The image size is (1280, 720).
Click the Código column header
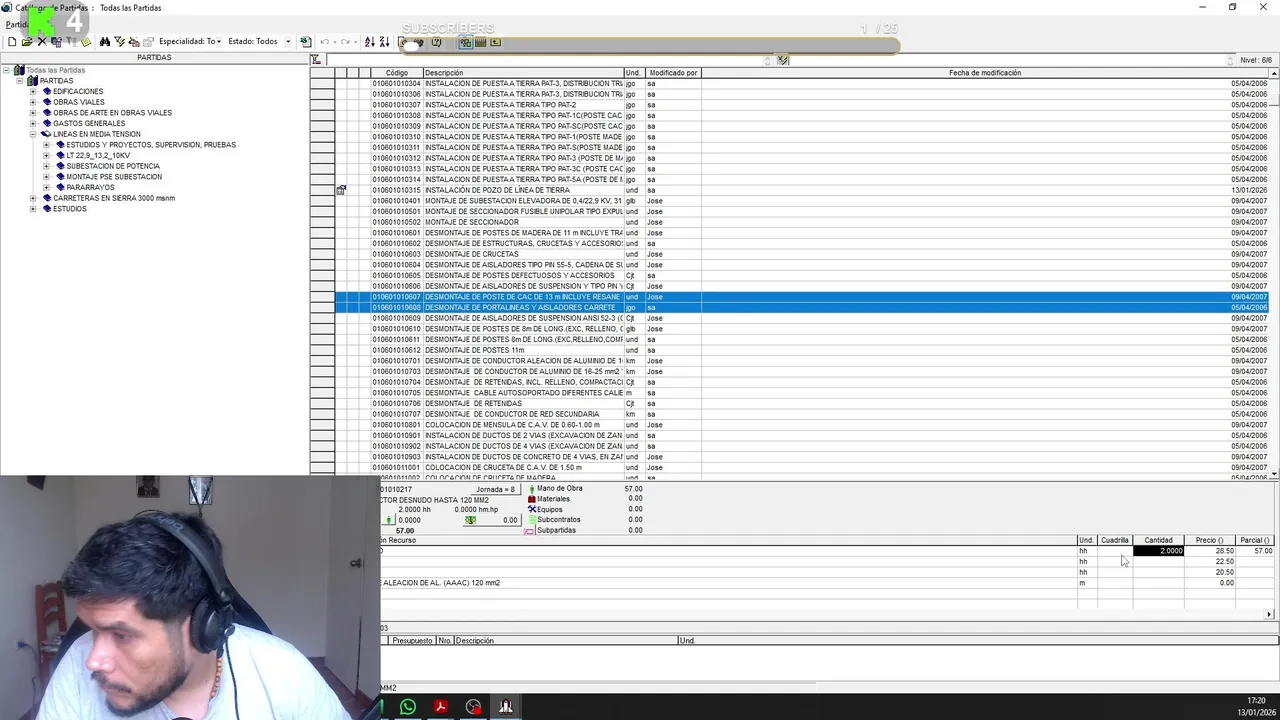pos(396,73)
